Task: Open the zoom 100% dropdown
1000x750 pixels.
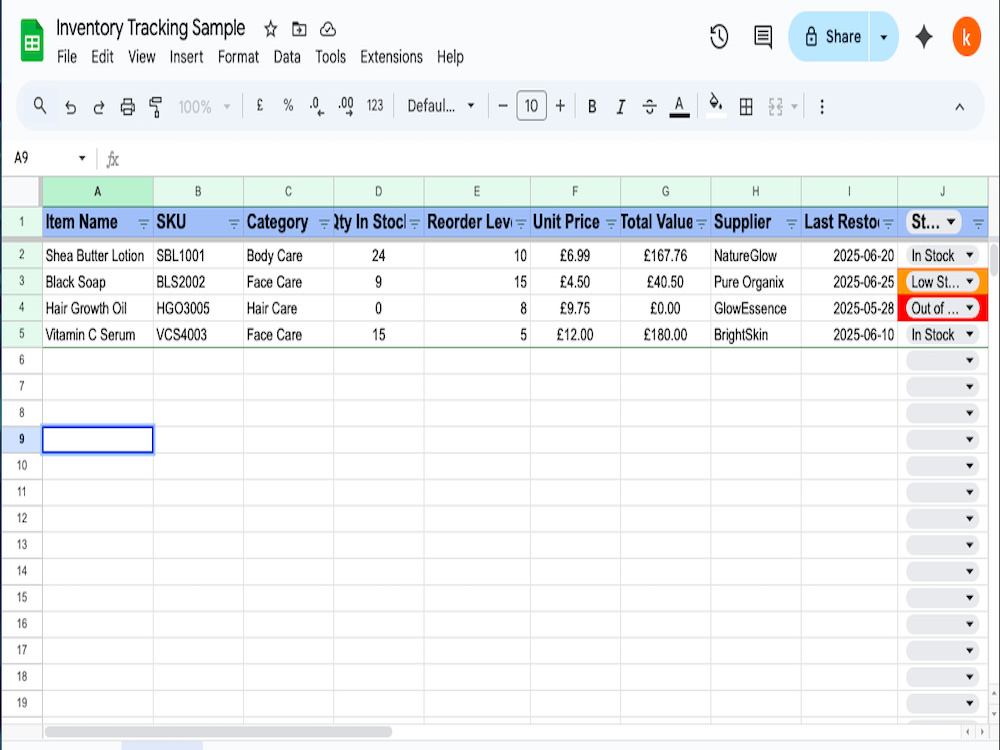Action: tap(204, 107)
